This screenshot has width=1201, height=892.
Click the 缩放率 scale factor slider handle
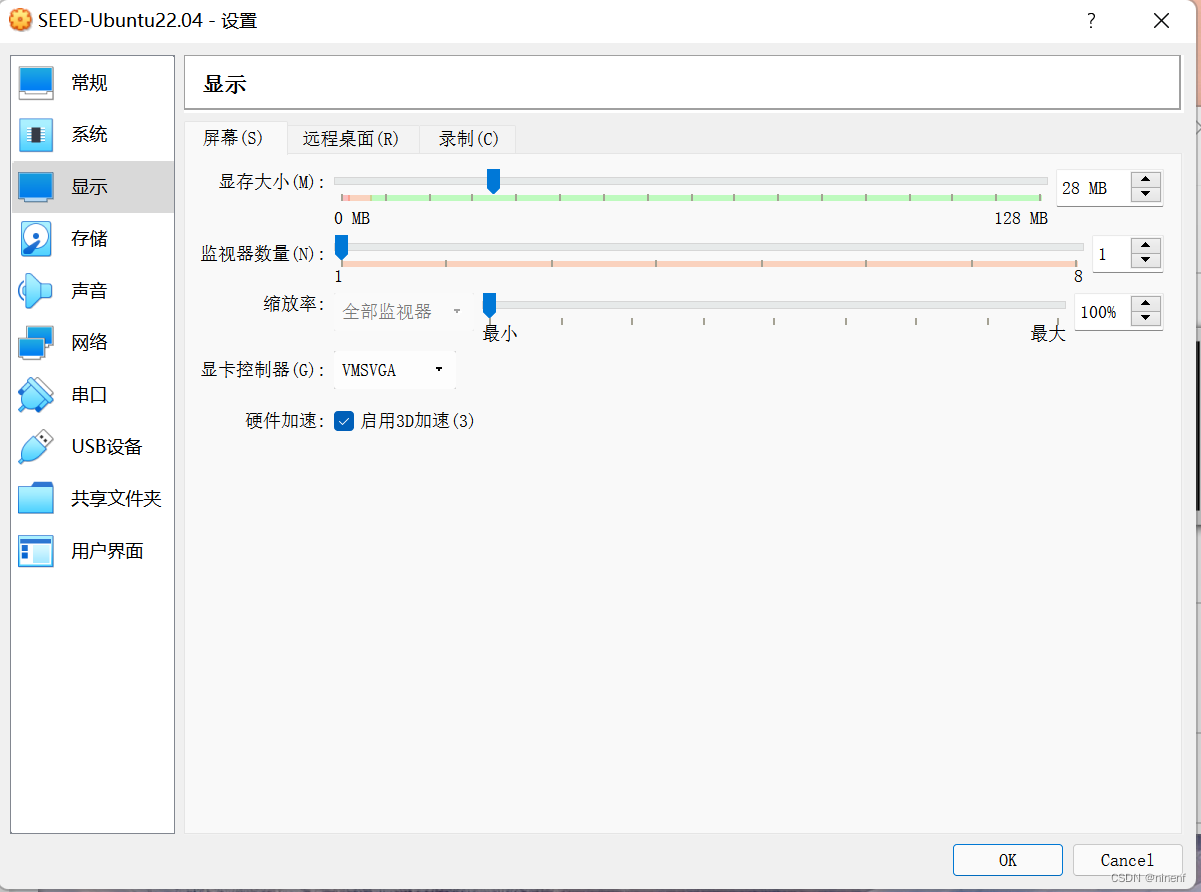pos(489,305)
